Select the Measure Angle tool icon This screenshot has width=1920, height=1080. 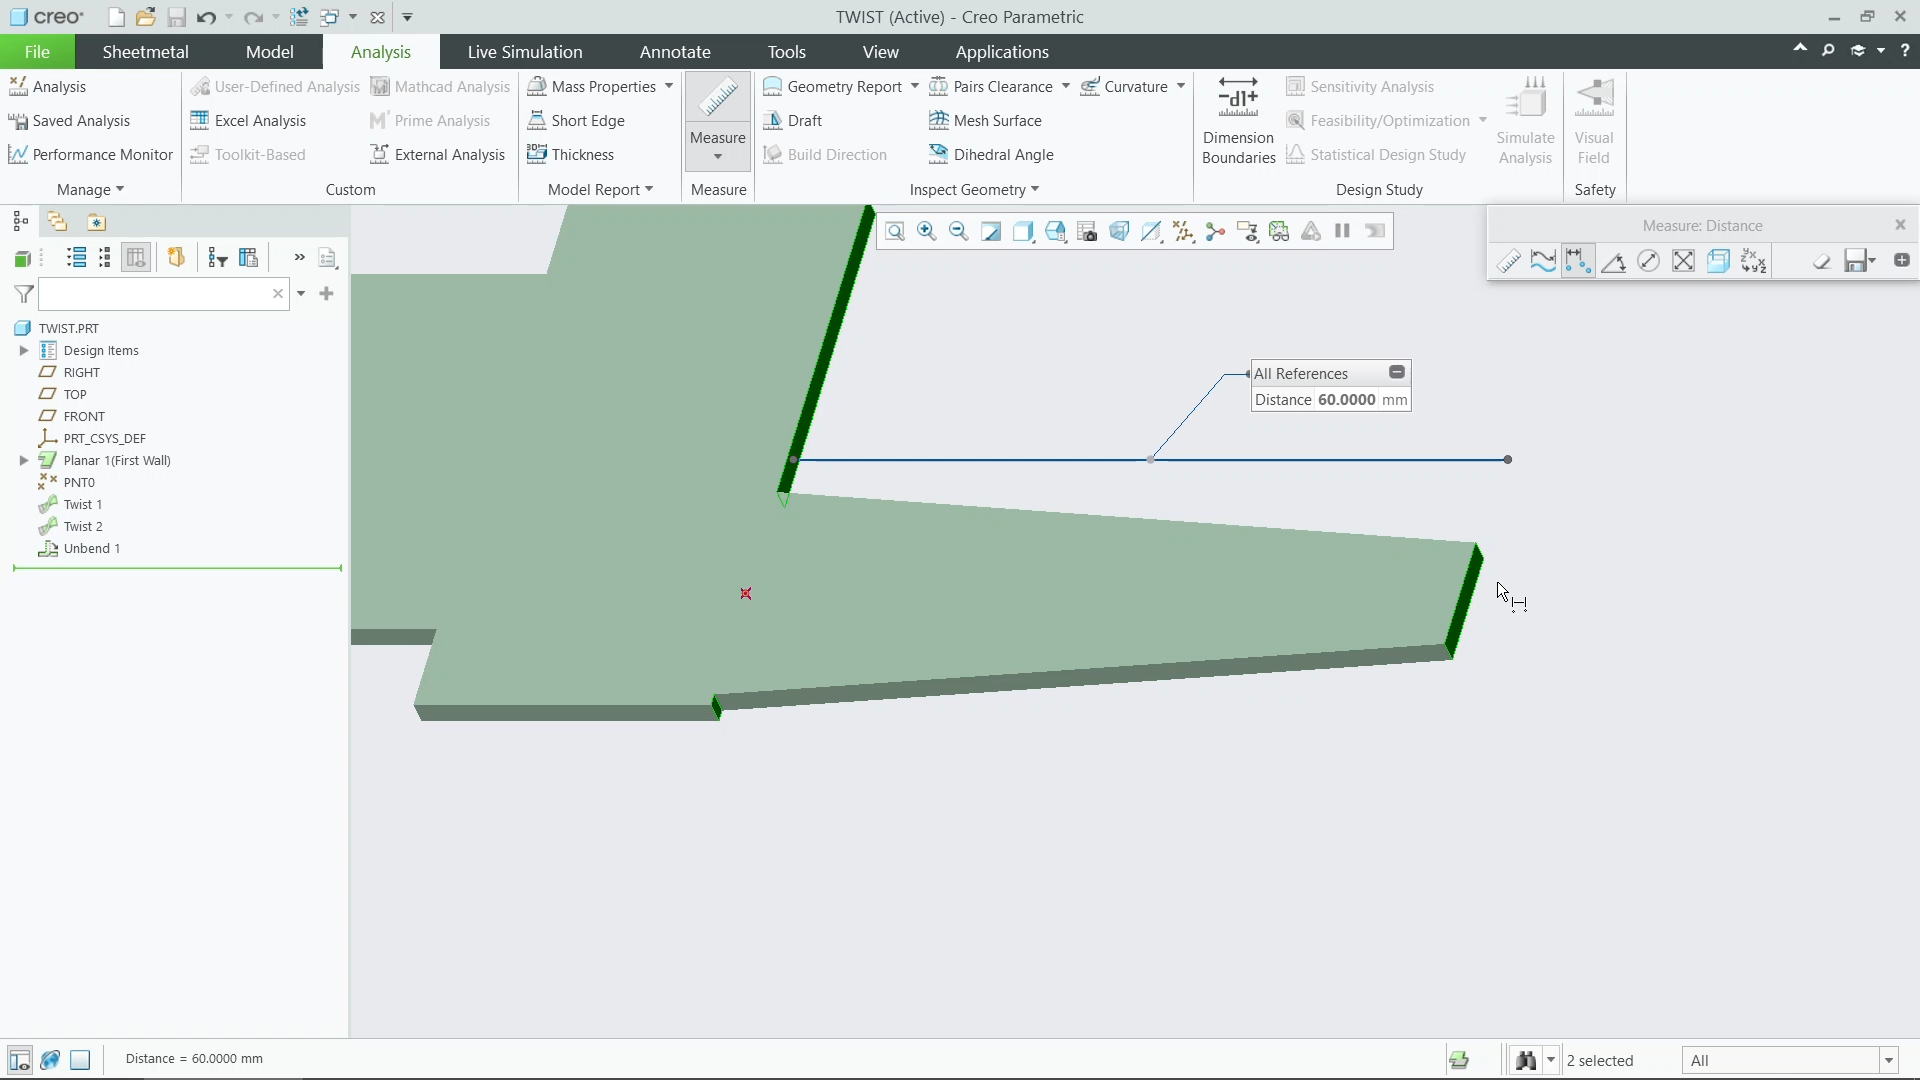1613,262
